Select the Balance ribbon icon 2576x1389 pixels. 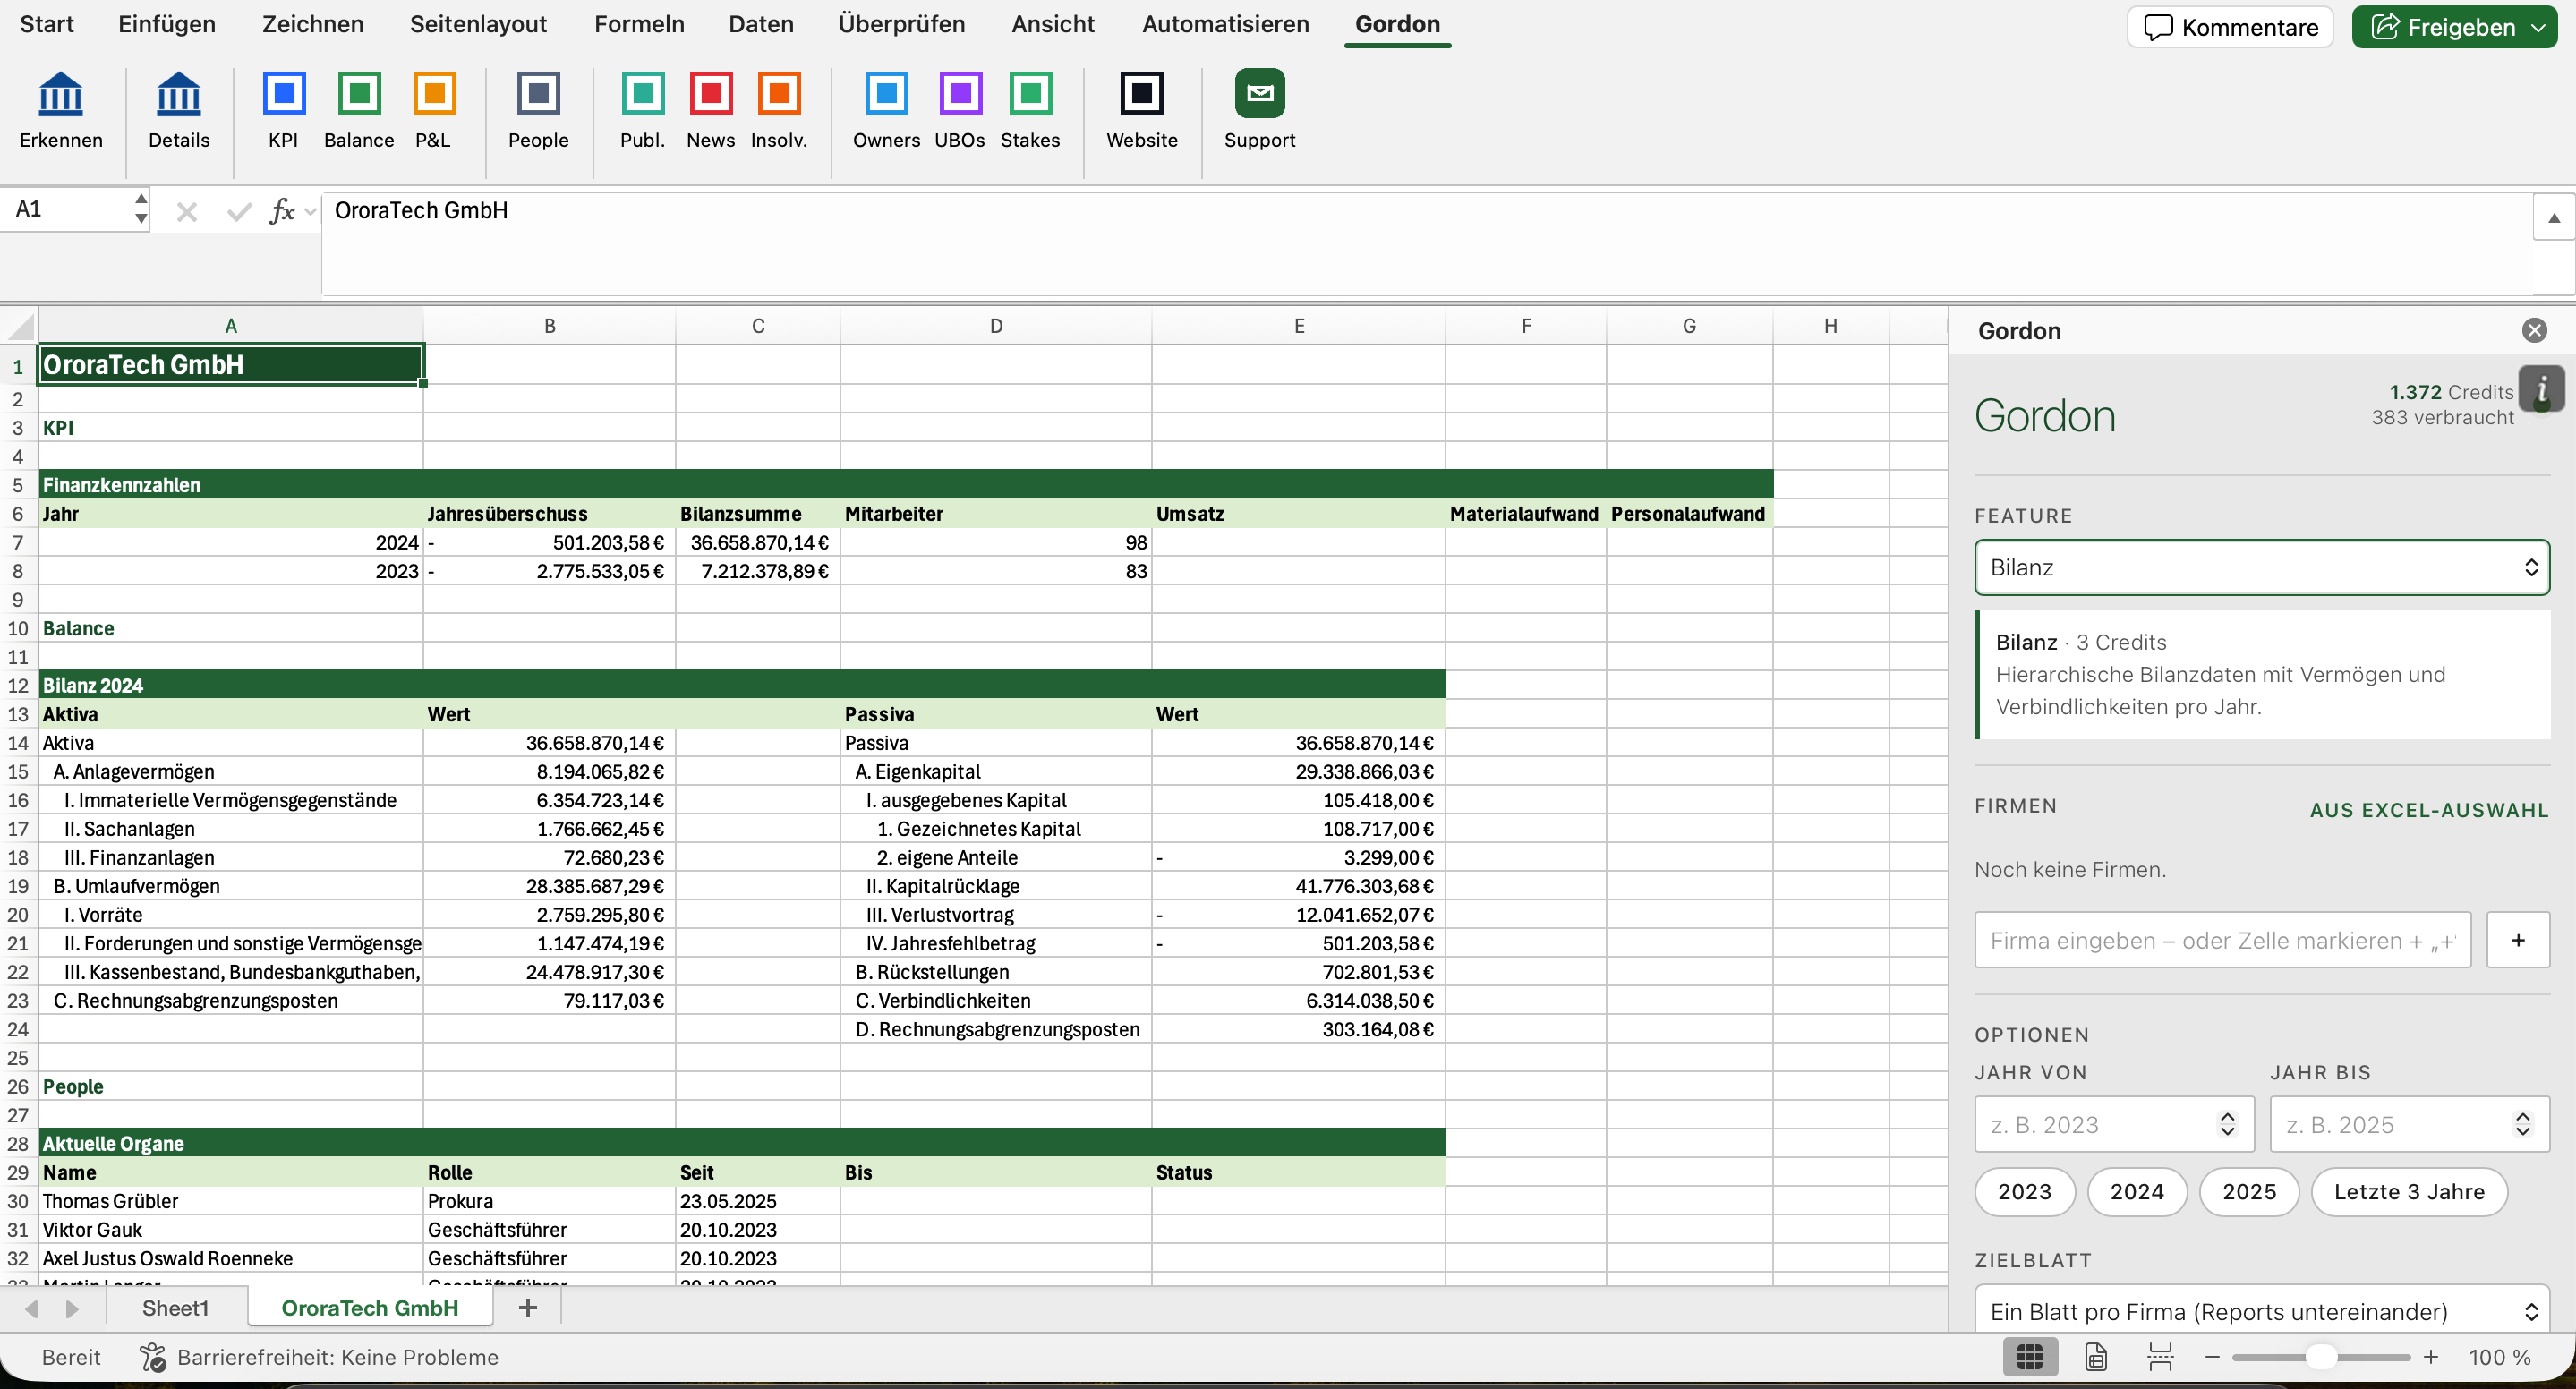point(359,94)
